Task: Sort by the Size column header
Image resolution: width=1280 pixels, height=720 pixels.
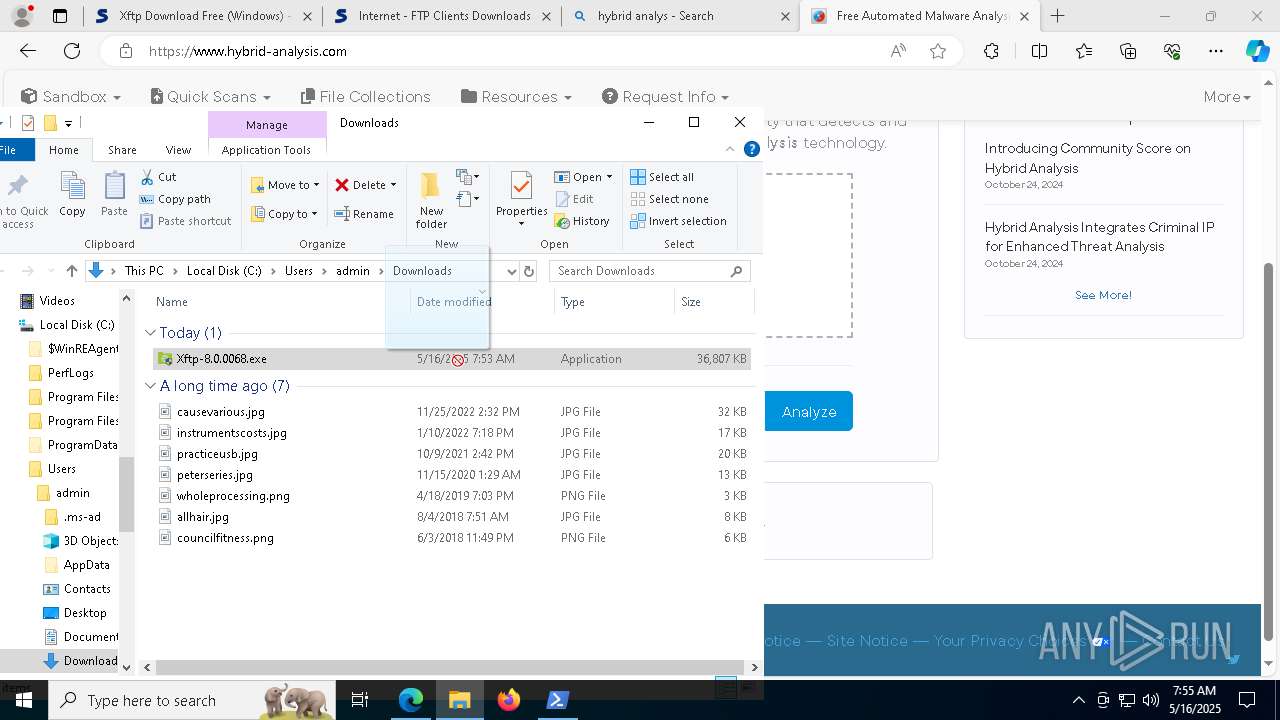Action: [x=715, y=301]
